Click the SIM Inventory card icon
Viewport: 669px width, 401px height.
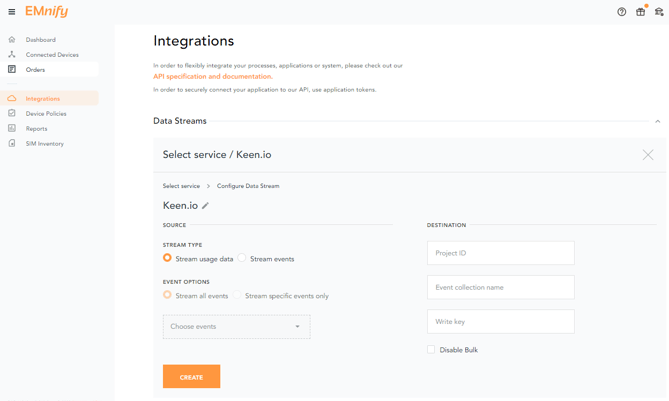[12, 143]
